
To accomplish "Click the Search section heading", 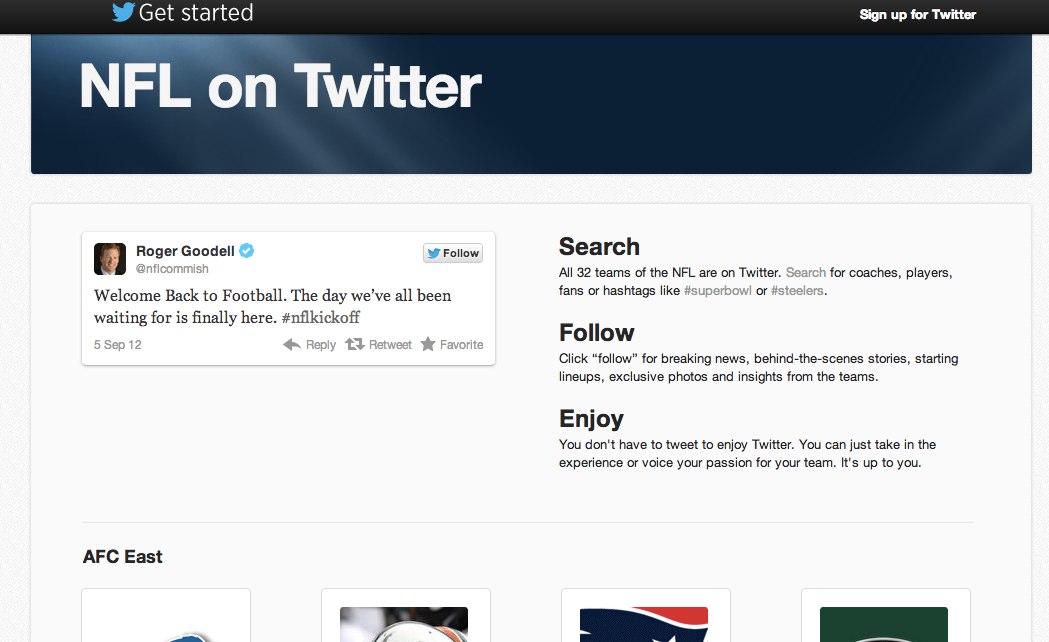I will (599, 247).
